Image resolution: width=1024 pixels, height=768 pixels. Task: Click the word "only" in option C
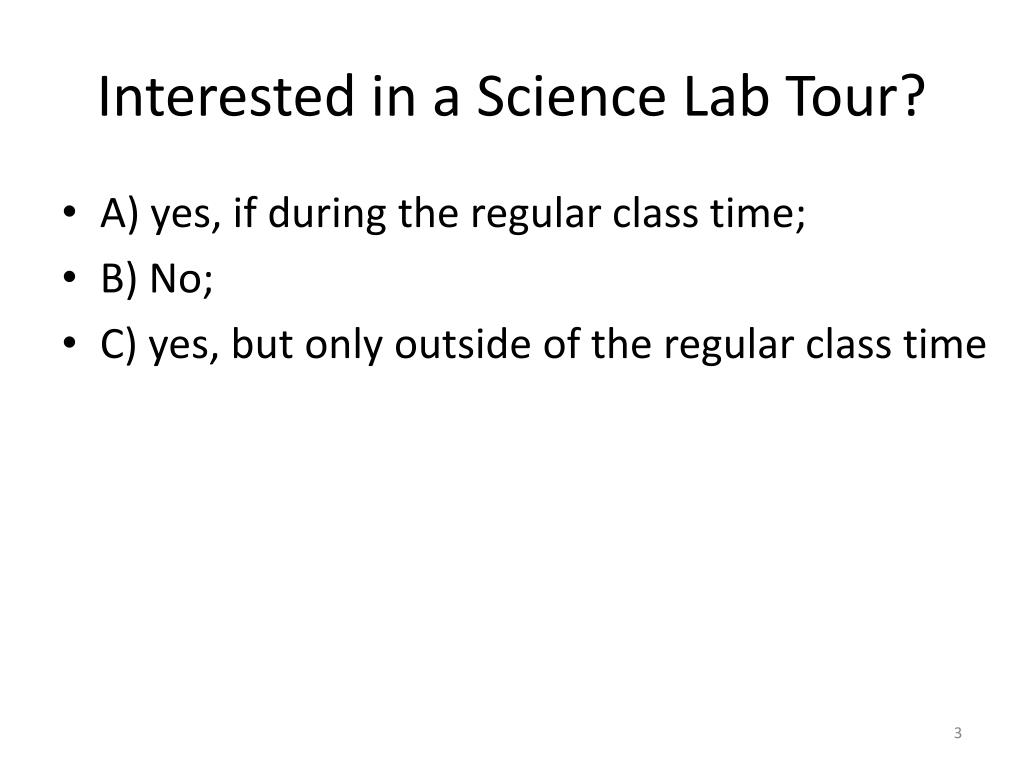(344, 346)
